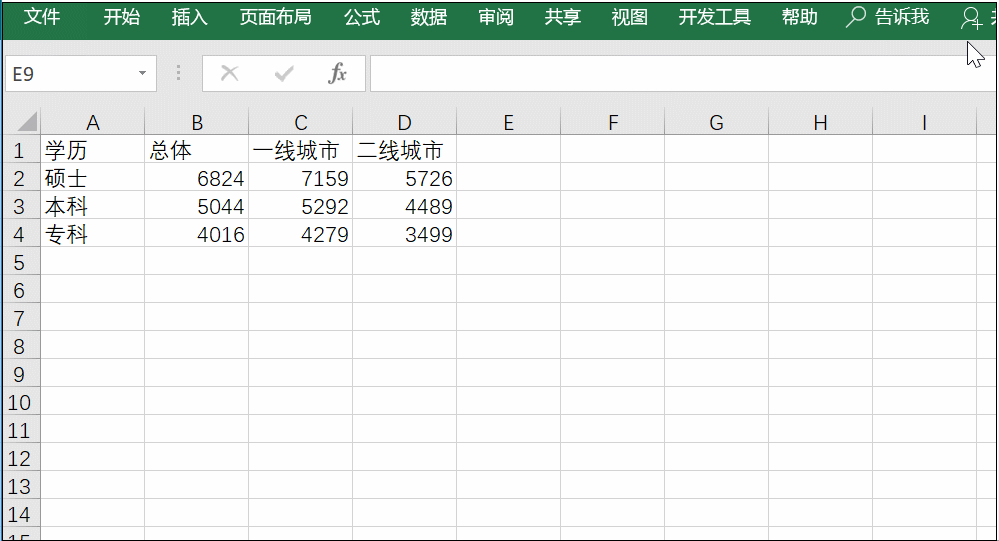Switch to the 视图 tab
The width and height of the screenshot is (999, 541).
[629, 17]
